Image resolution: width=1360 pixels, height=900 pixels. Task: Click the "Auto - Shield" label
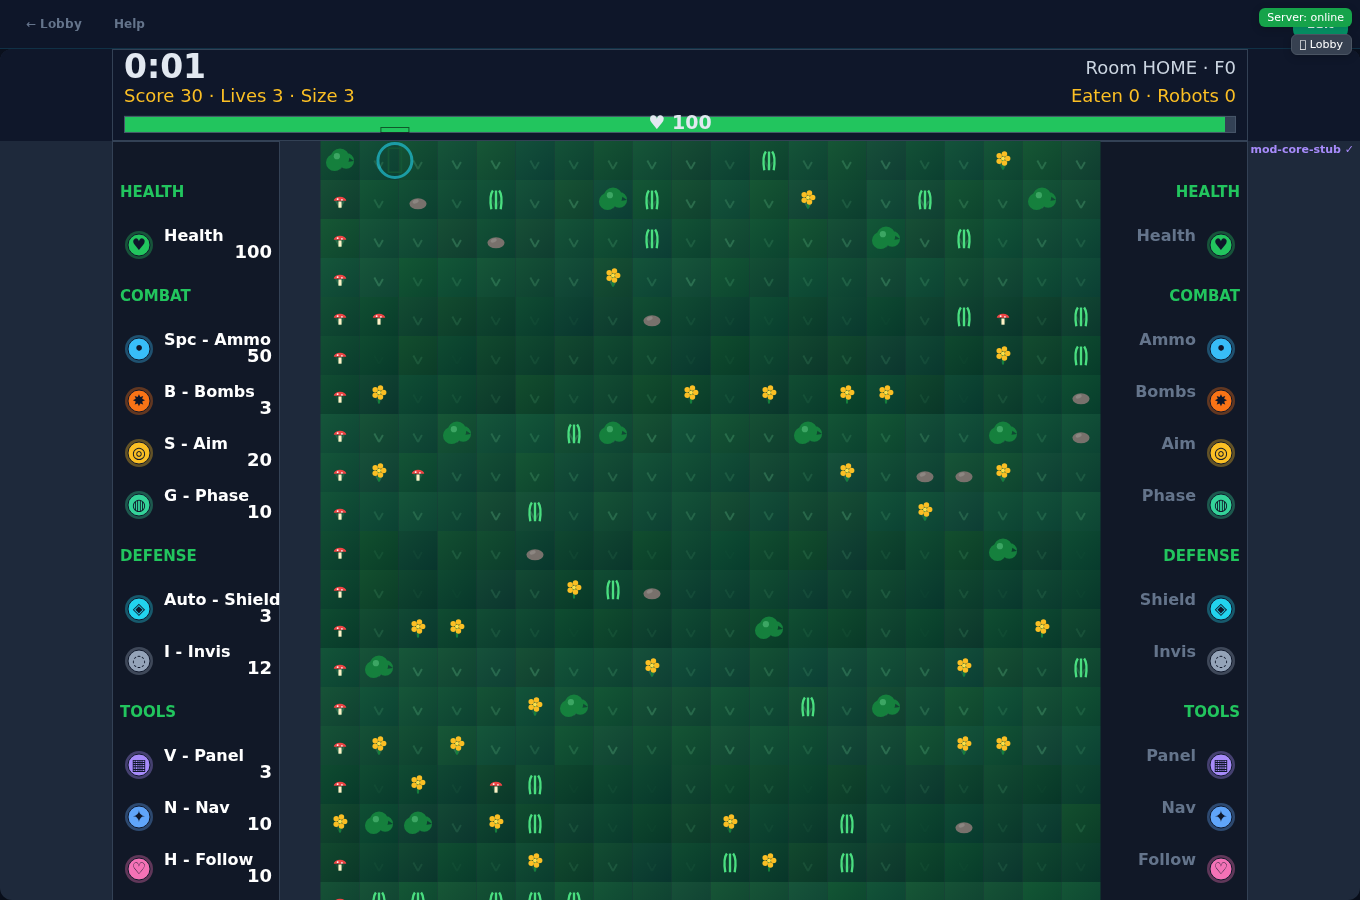(x=222, y=600)
